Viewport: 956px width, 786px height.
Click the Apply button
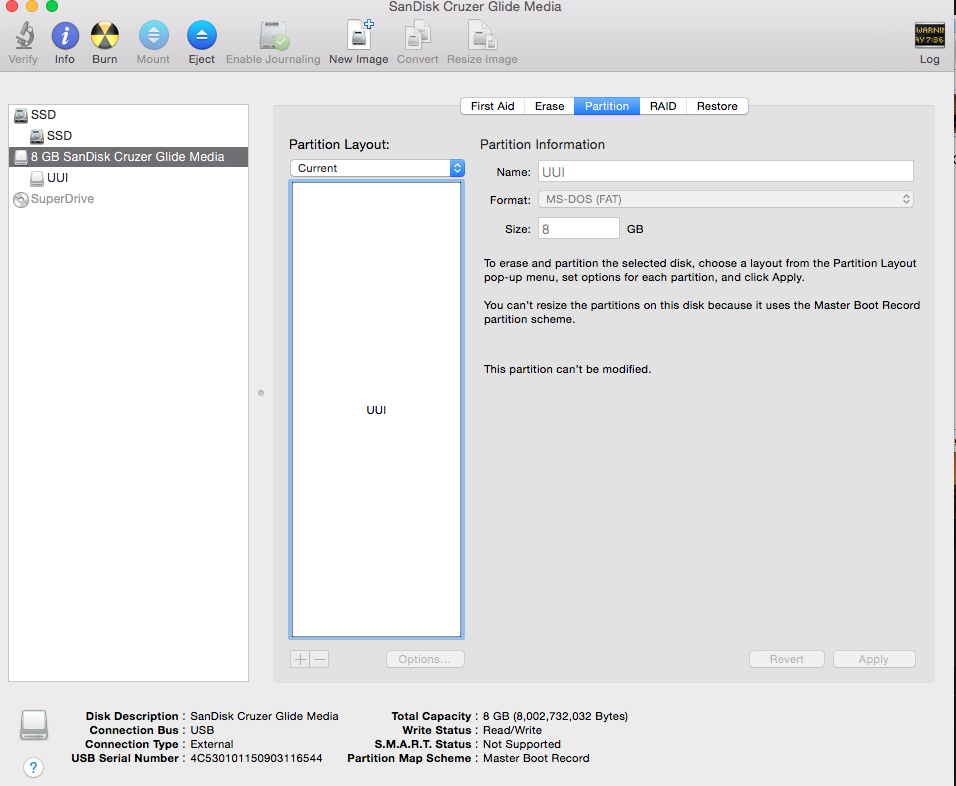pos(874,659)
